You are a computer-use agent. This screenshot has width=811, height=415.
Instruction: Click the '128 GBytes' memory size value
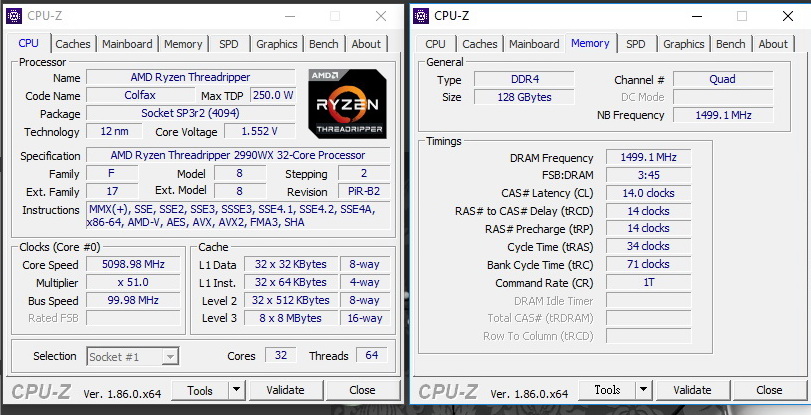point(524,97)
